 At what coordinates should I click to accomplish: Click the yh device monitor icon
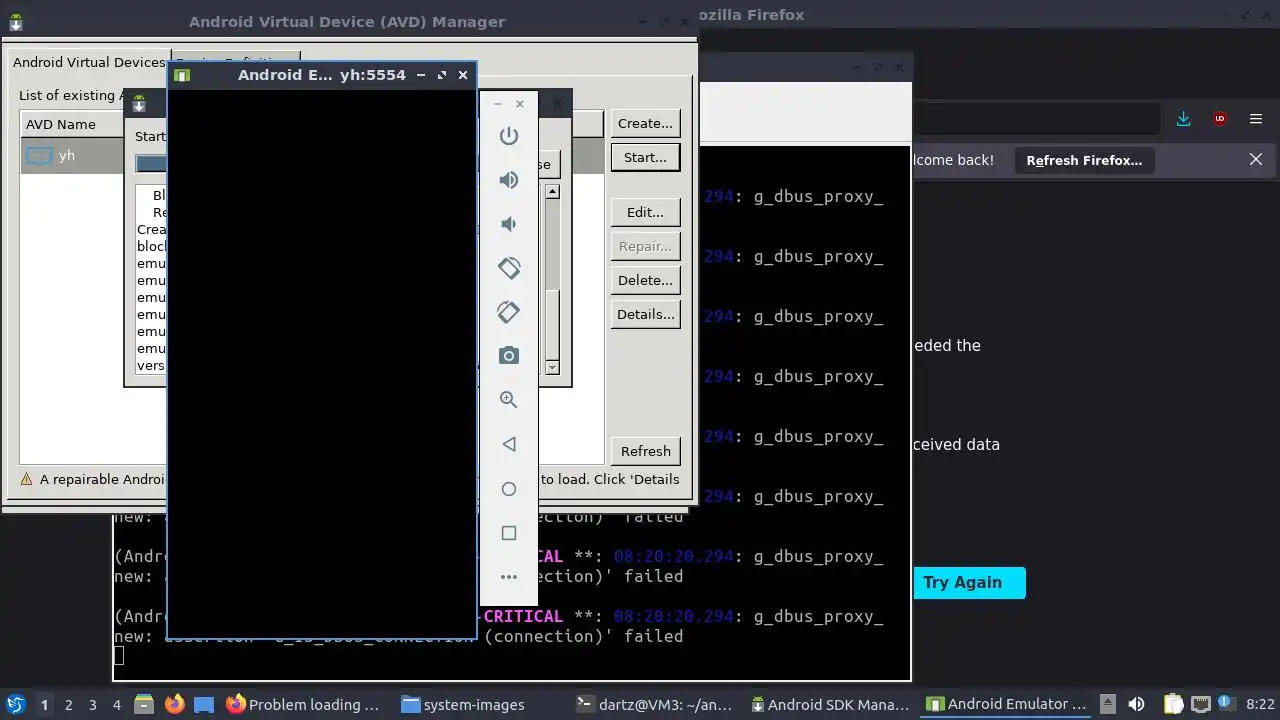coord(39,156)
